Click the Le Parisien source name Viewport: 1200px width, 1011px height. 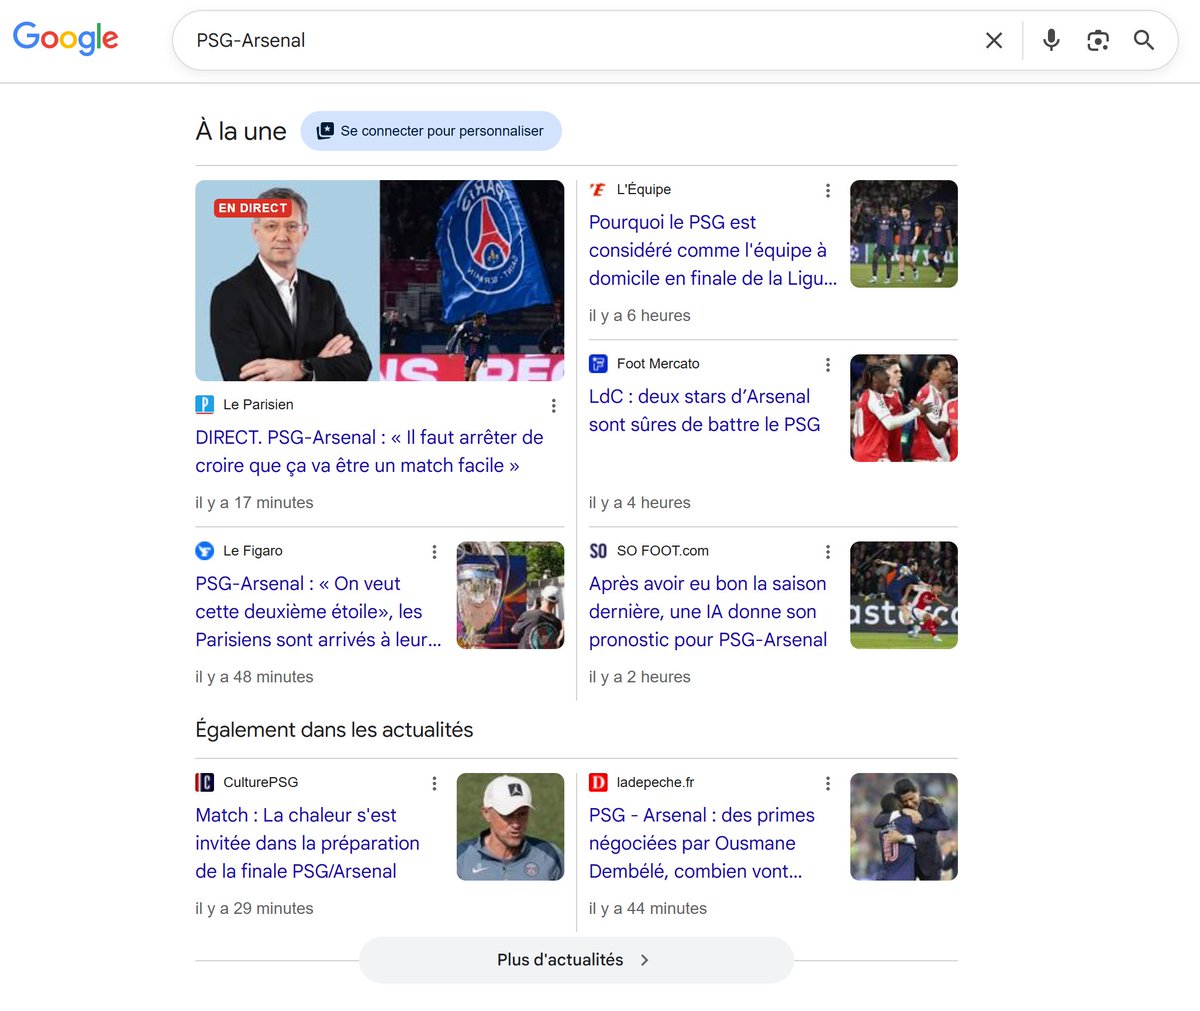(258, 405)
